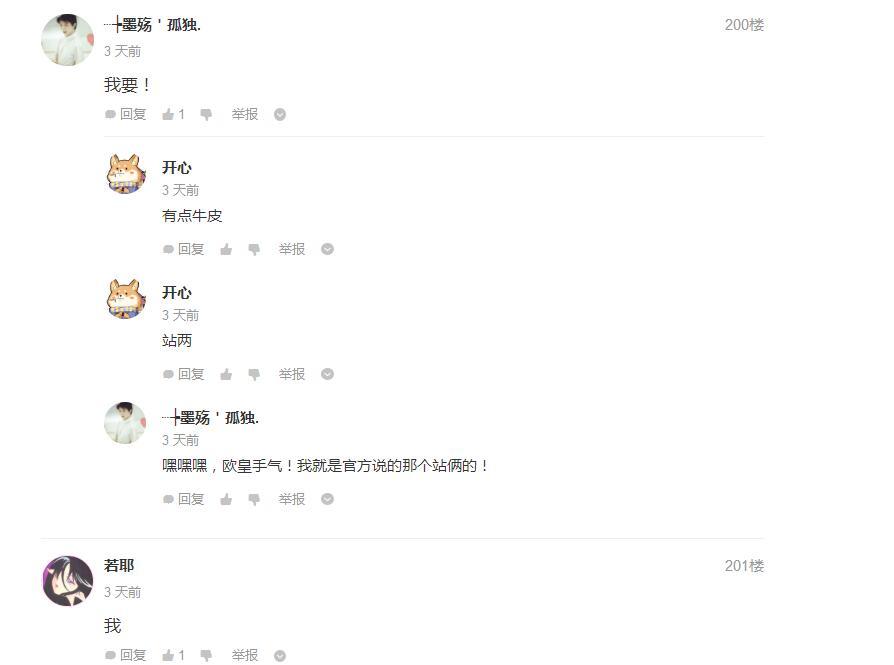Screen dimensions: 894x665
Task: Open 开心's shiba avatar on "有点牛皮"
Action: pyautogui.click(x=126, y=174)
